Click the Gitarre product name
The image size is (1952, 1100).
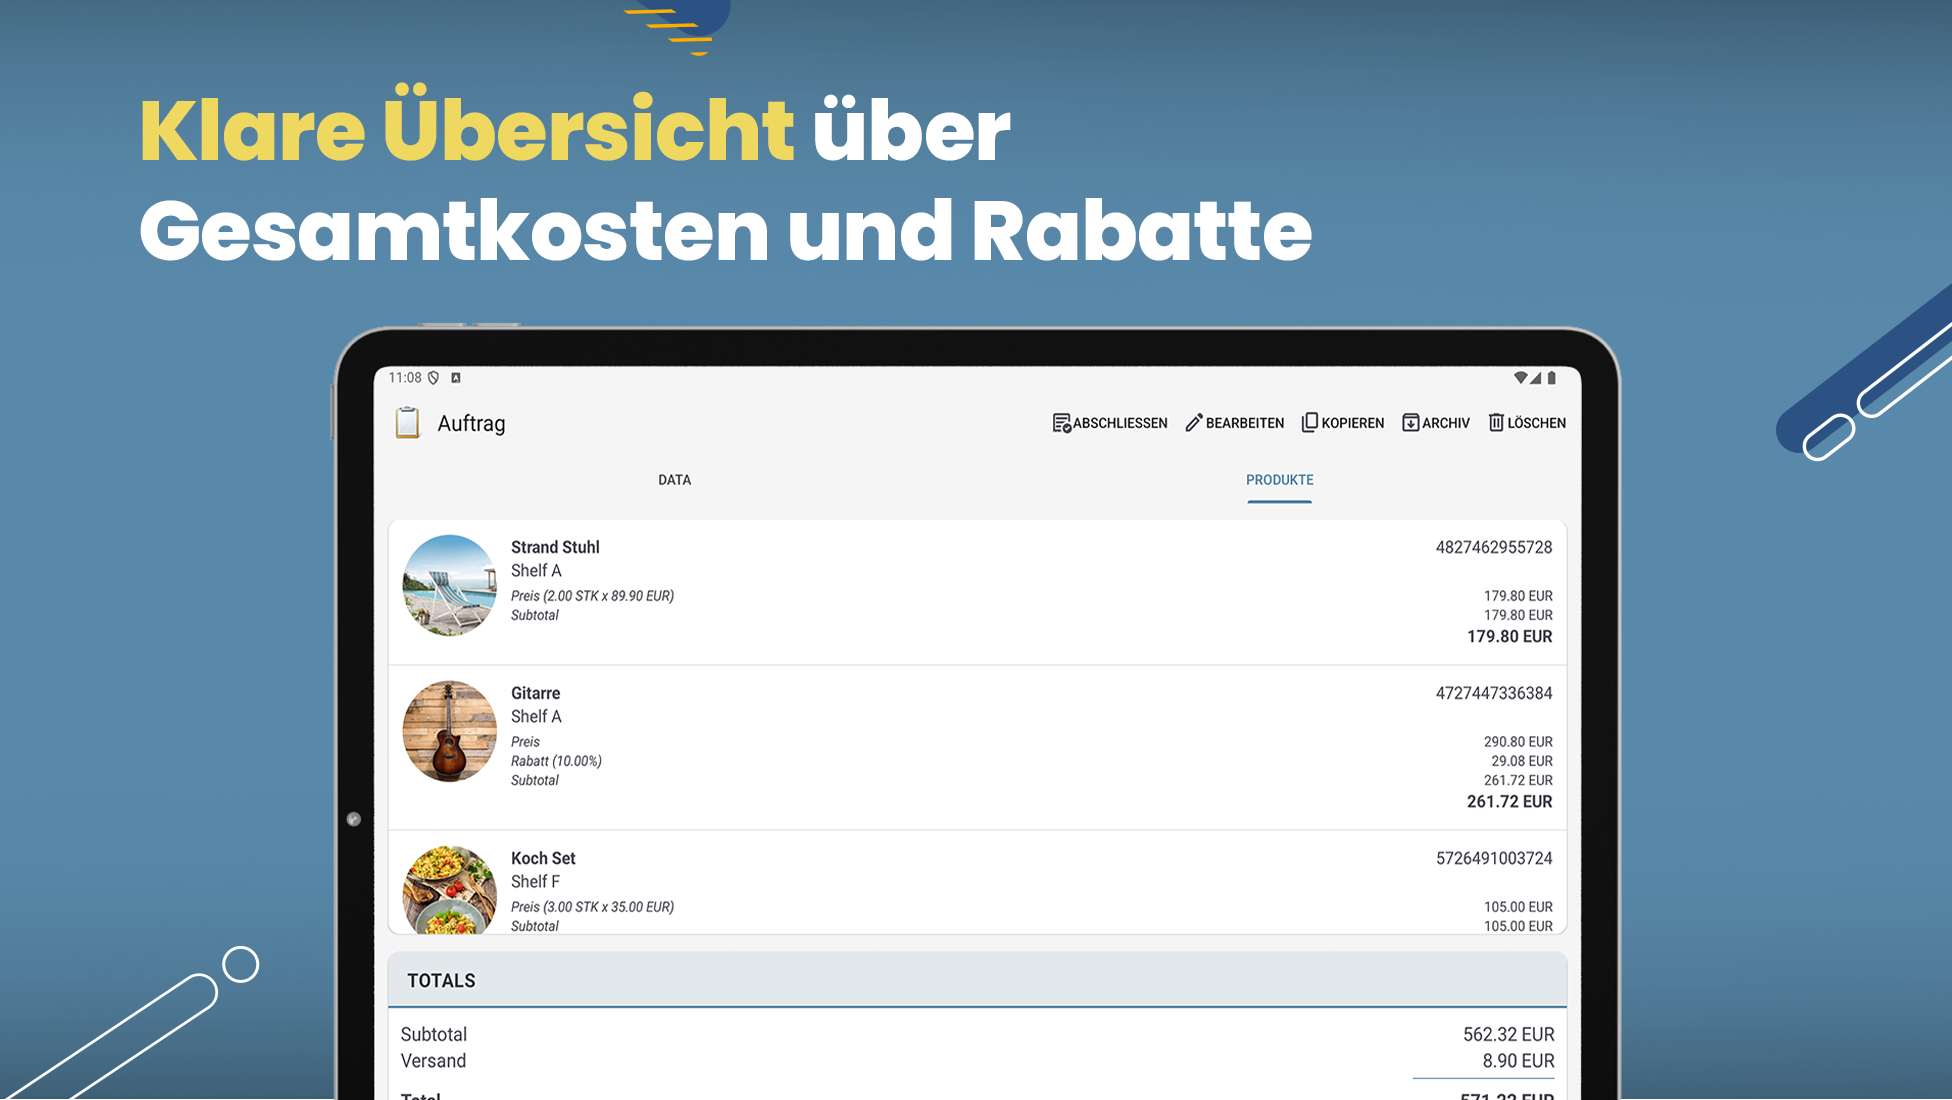coord(536,693)
